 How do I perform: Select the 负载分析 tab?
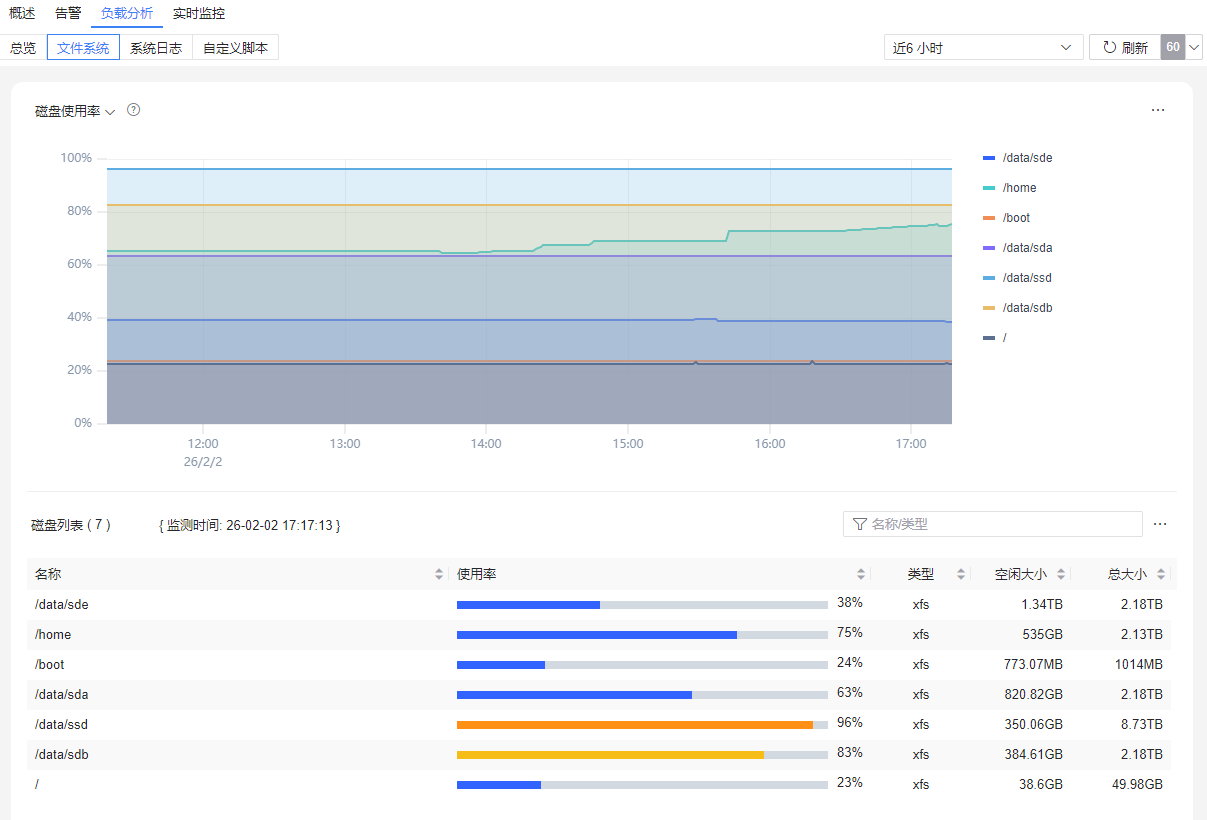click(x=127, y=14)
